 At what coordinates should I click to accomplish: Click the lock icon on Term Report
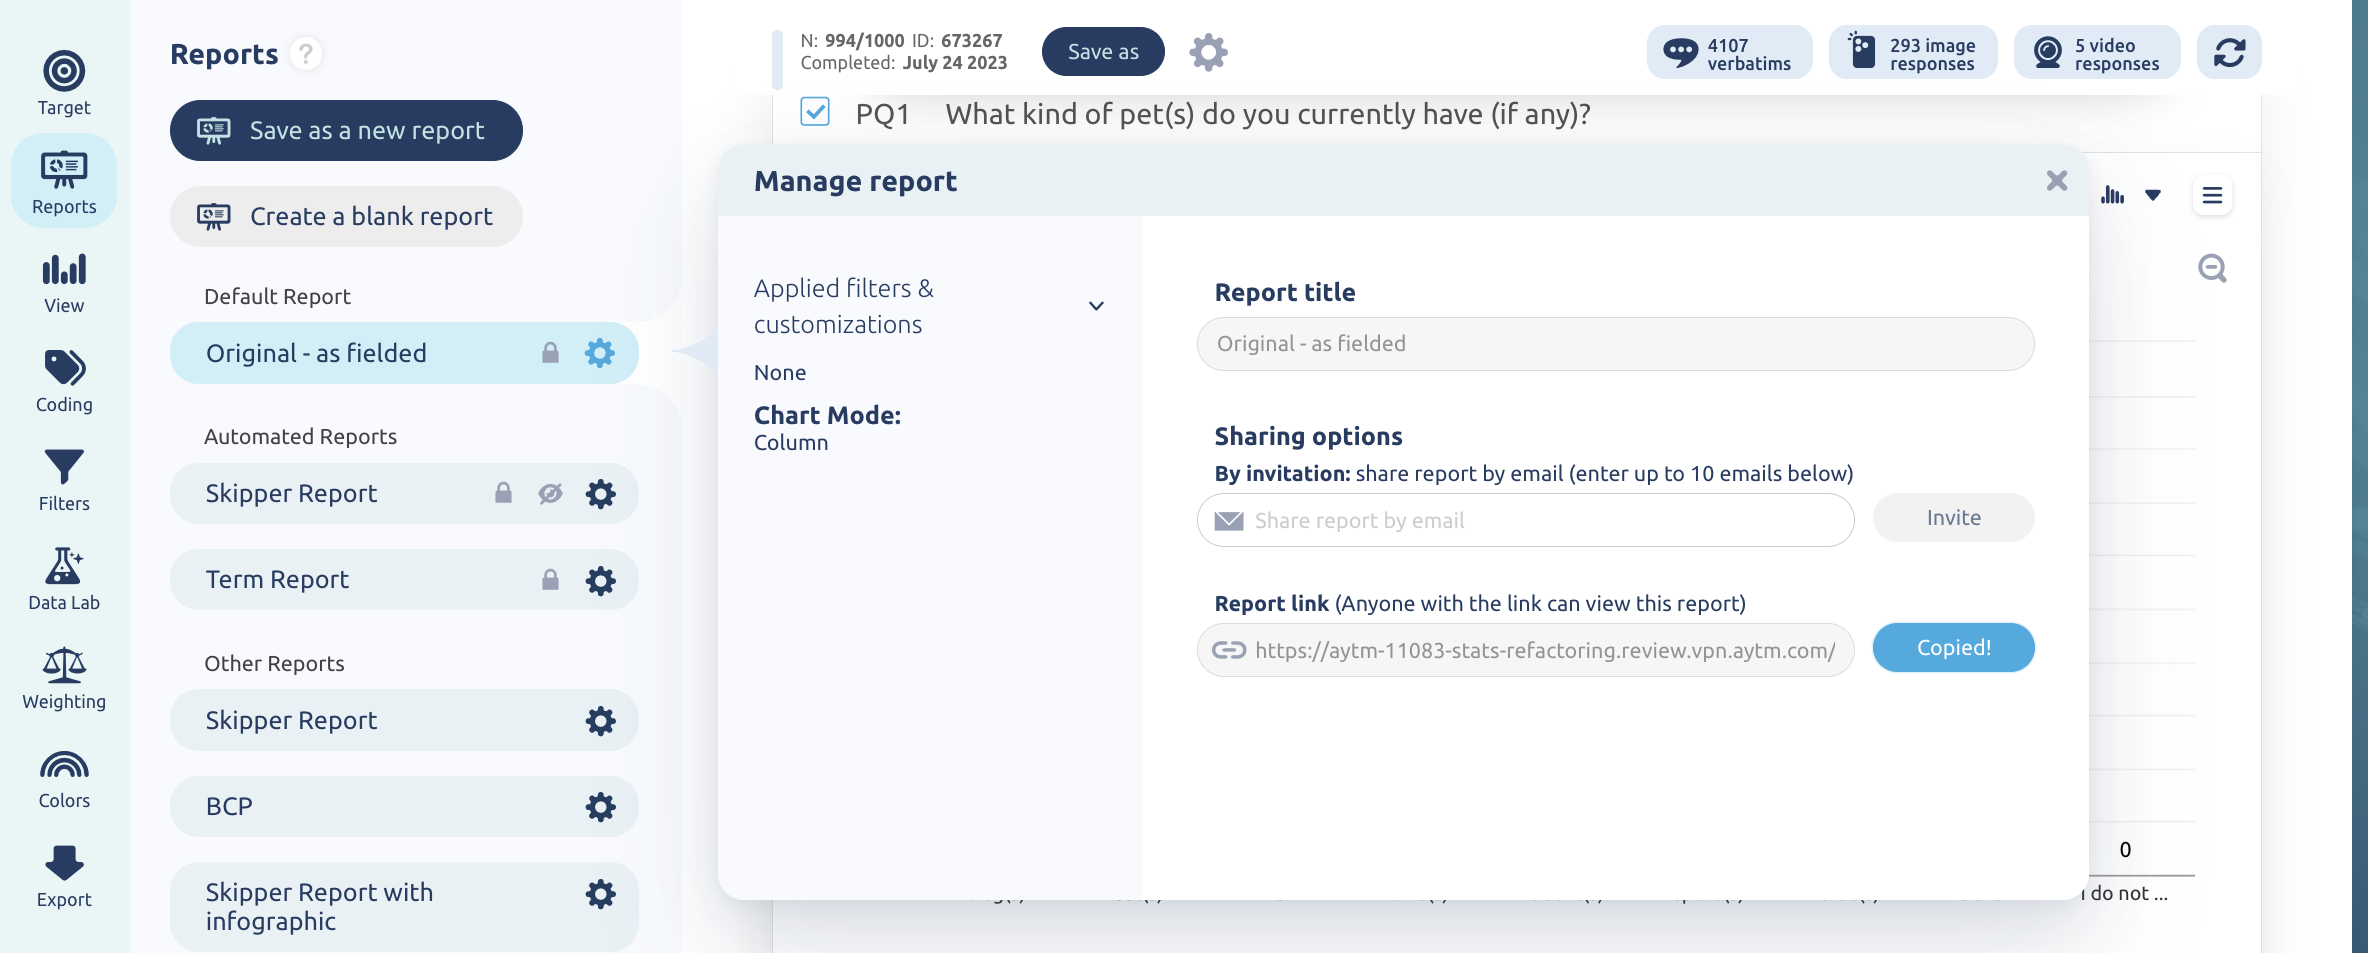(x=550, y=580)
